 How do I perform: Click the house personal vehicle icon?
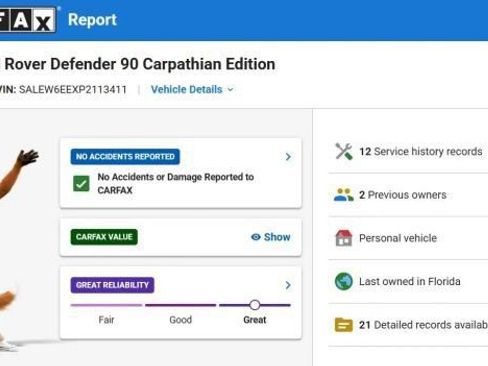pyautogui.click(x=344, y=238)
